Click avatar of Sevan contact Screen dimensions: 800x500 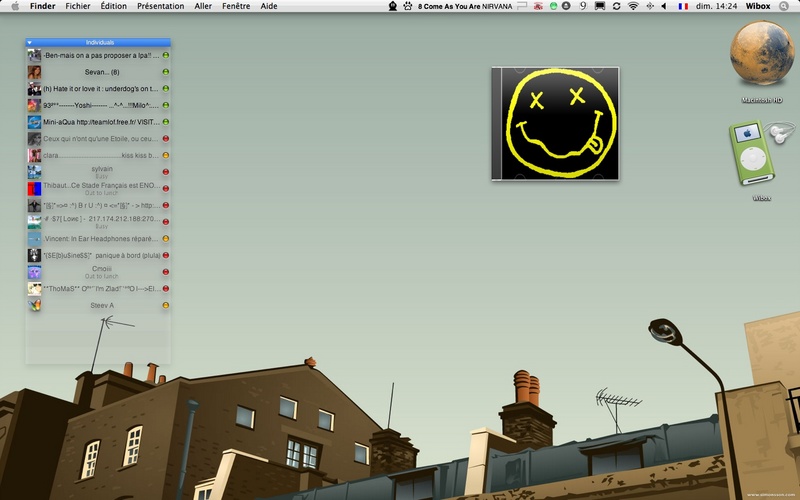(34, 72)
